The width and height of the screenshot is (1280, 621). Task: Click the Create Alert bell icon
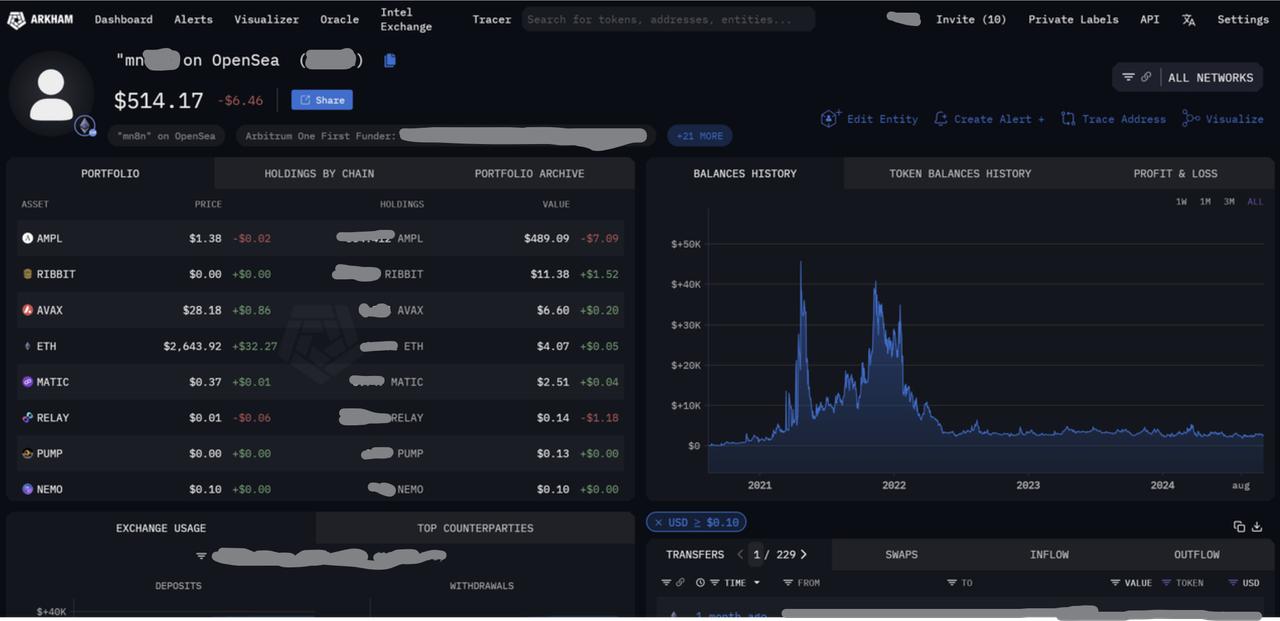[940, 119]
